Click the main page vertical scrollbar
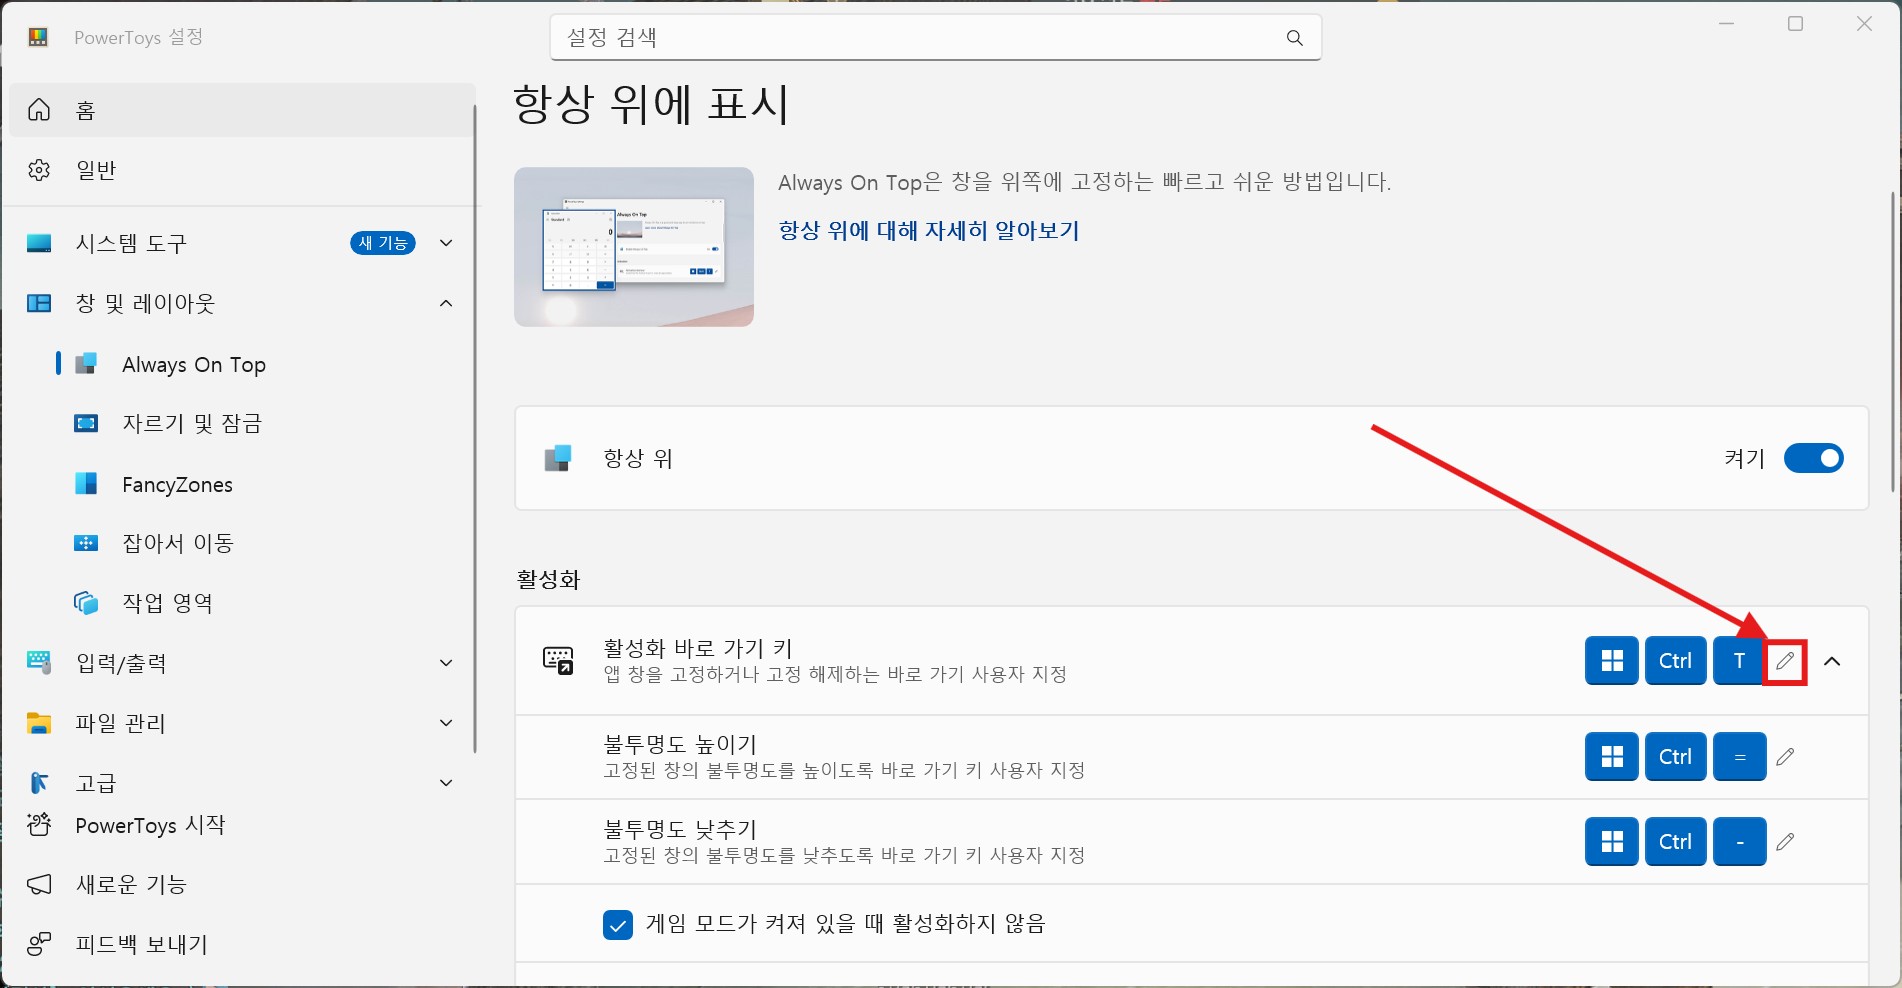1902x988 pixels. (x=1893, y=341)
